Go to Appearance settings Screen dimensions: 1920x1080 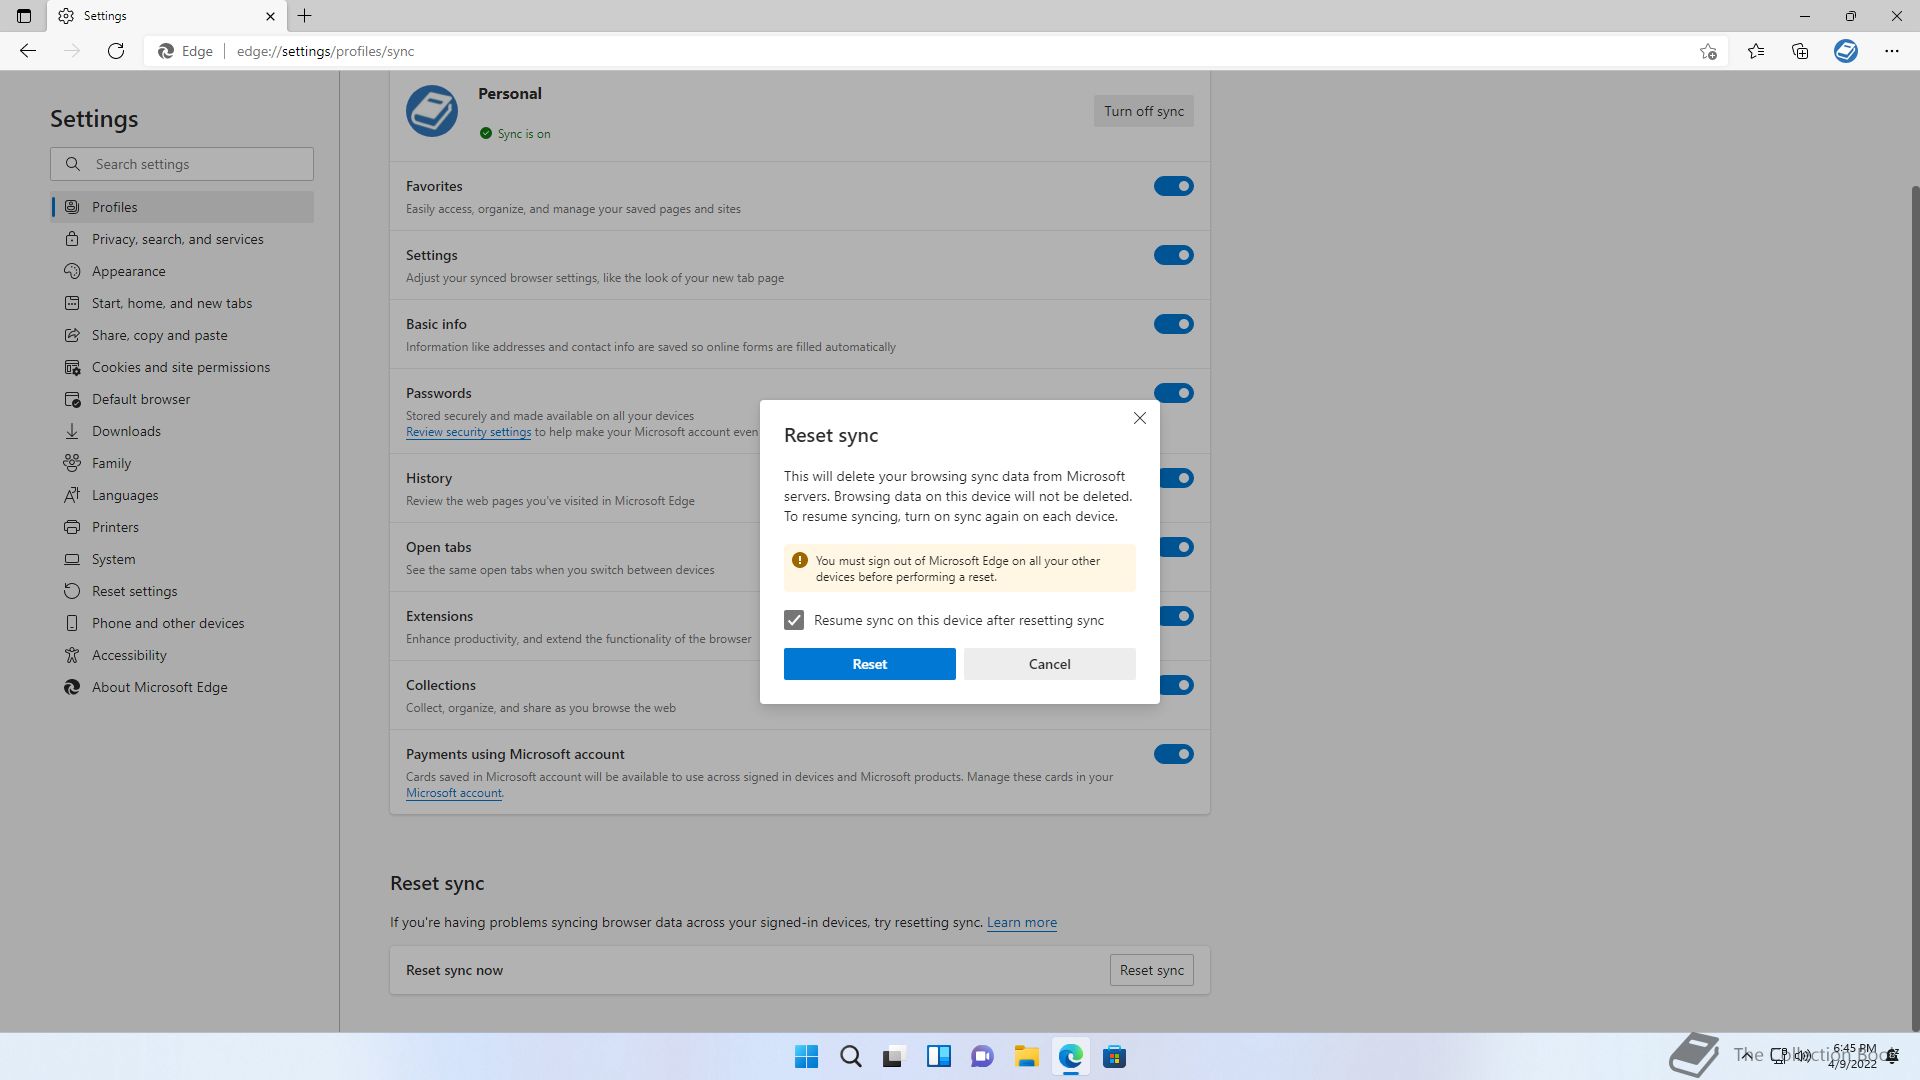tap(182, 271)
